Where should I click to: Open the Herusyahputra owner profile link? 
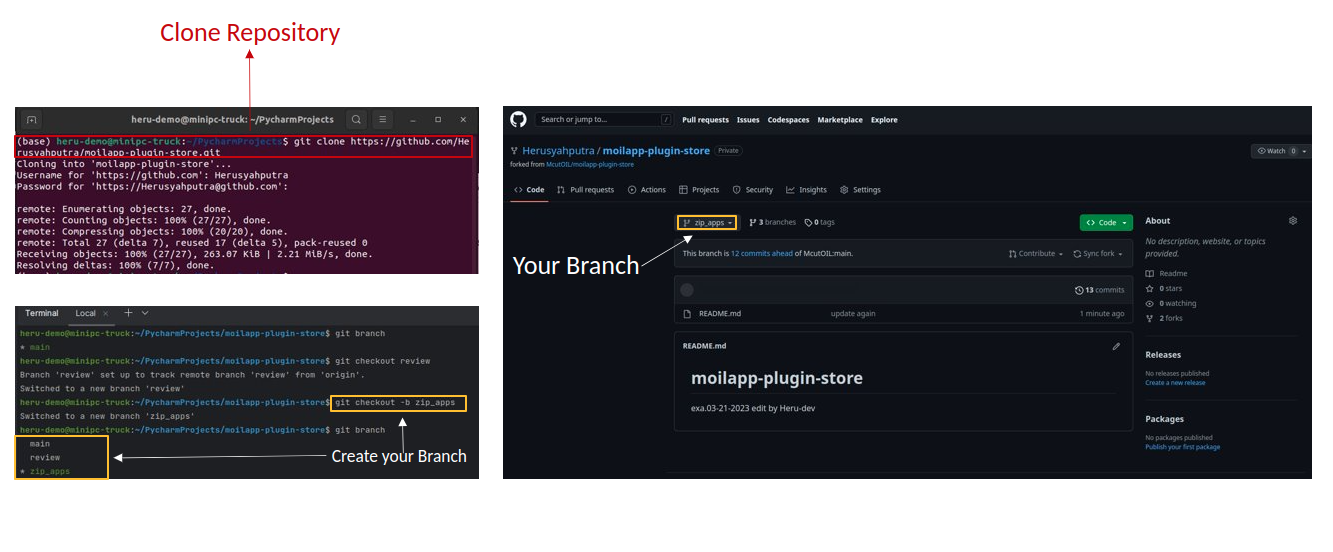coord(558,151)
